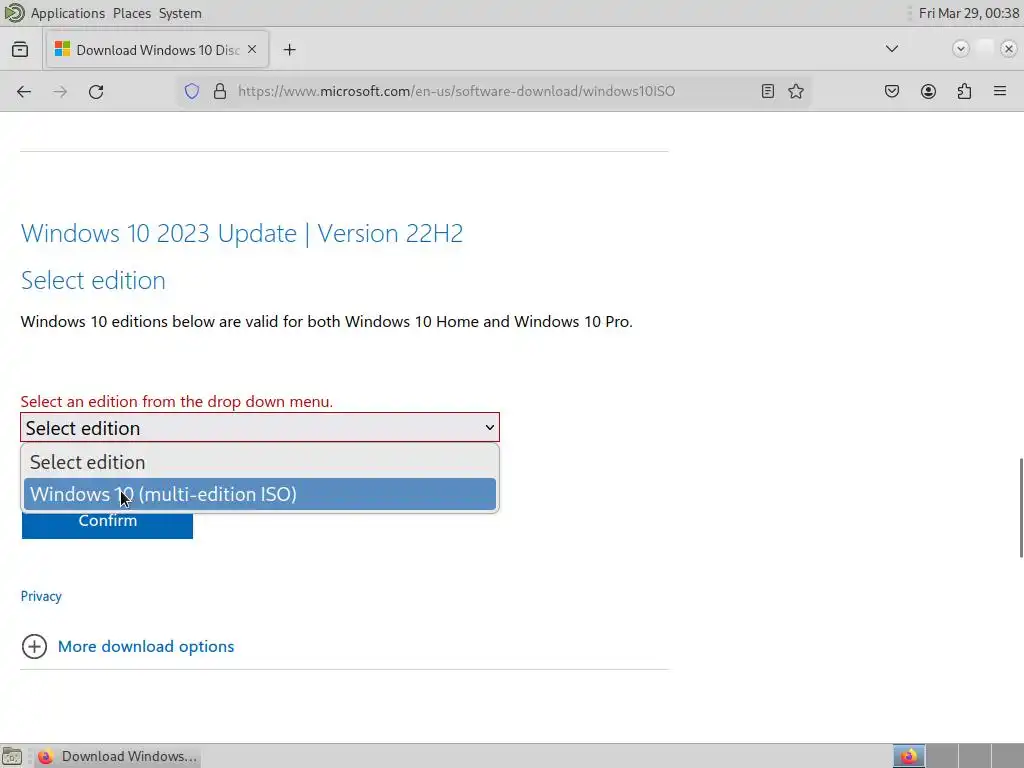The width and height of the screenshot is (1024, 768).
Task: Click the microsoft.com URL address field
Action: (456, 91)
